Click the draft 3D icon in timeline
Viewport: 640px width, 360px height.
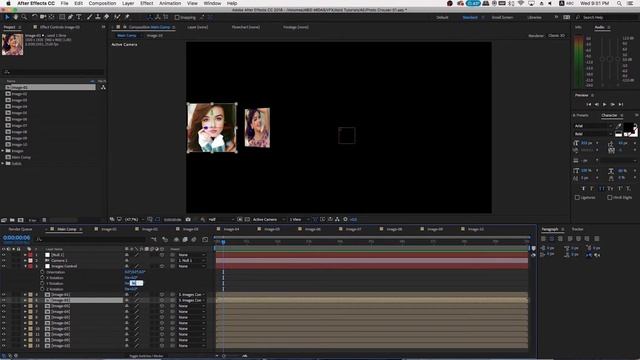(165, 240)
